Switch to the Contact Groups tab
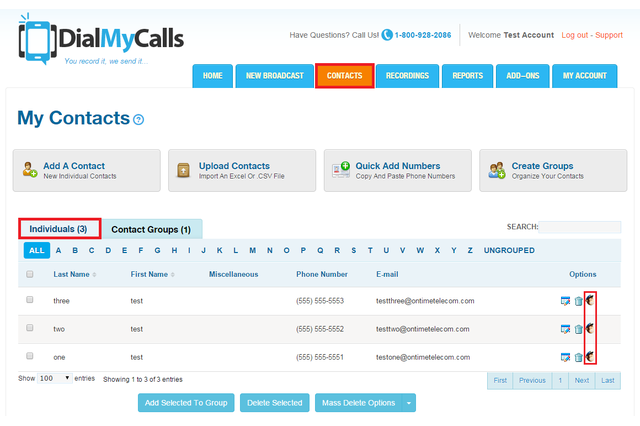This screenshot has width=640, height=426. point(151,229)
